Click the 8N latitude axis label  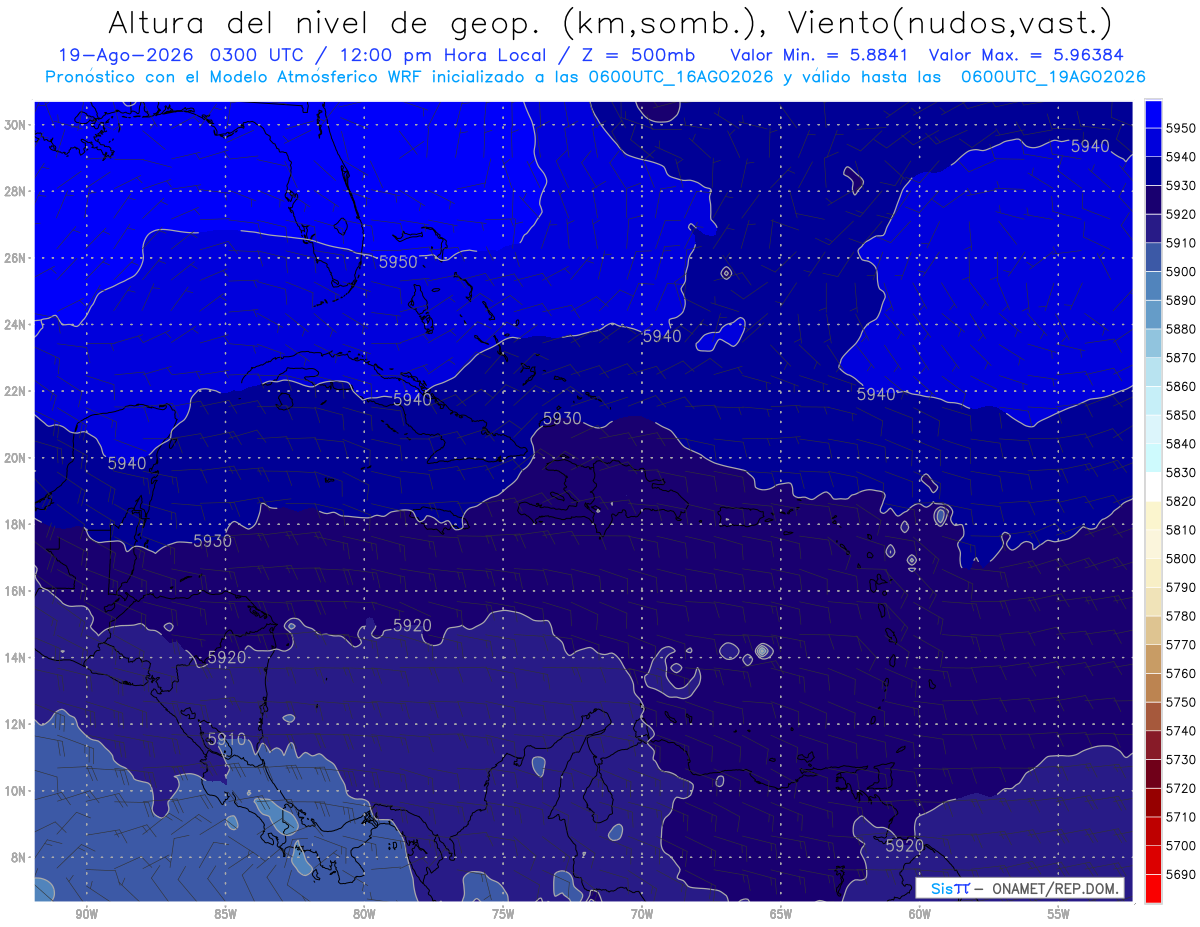(18, 857)
